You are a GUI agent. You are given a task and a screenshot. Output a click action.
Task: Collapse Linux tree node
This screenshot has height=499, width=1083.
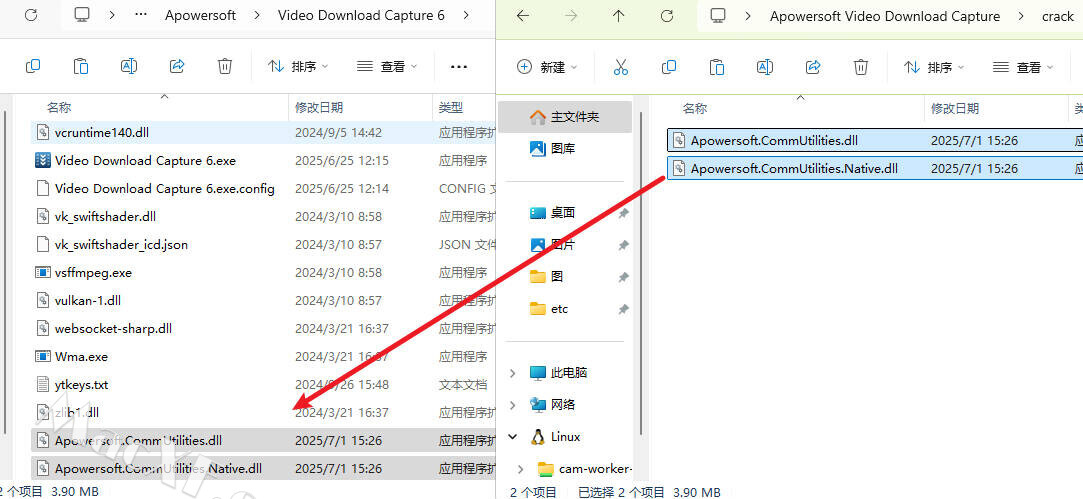(x=512, y=437)
